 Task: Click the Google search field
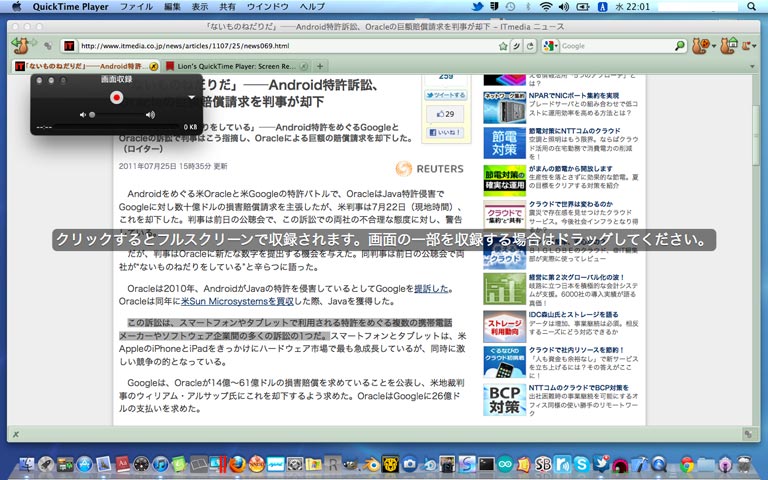pos(616,46)
